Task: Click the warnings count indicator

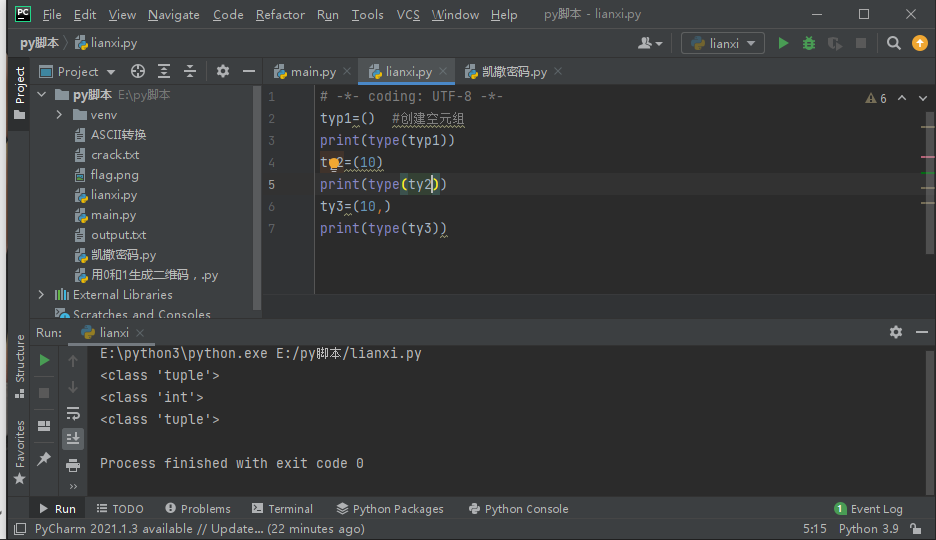Action: point(876,98)
